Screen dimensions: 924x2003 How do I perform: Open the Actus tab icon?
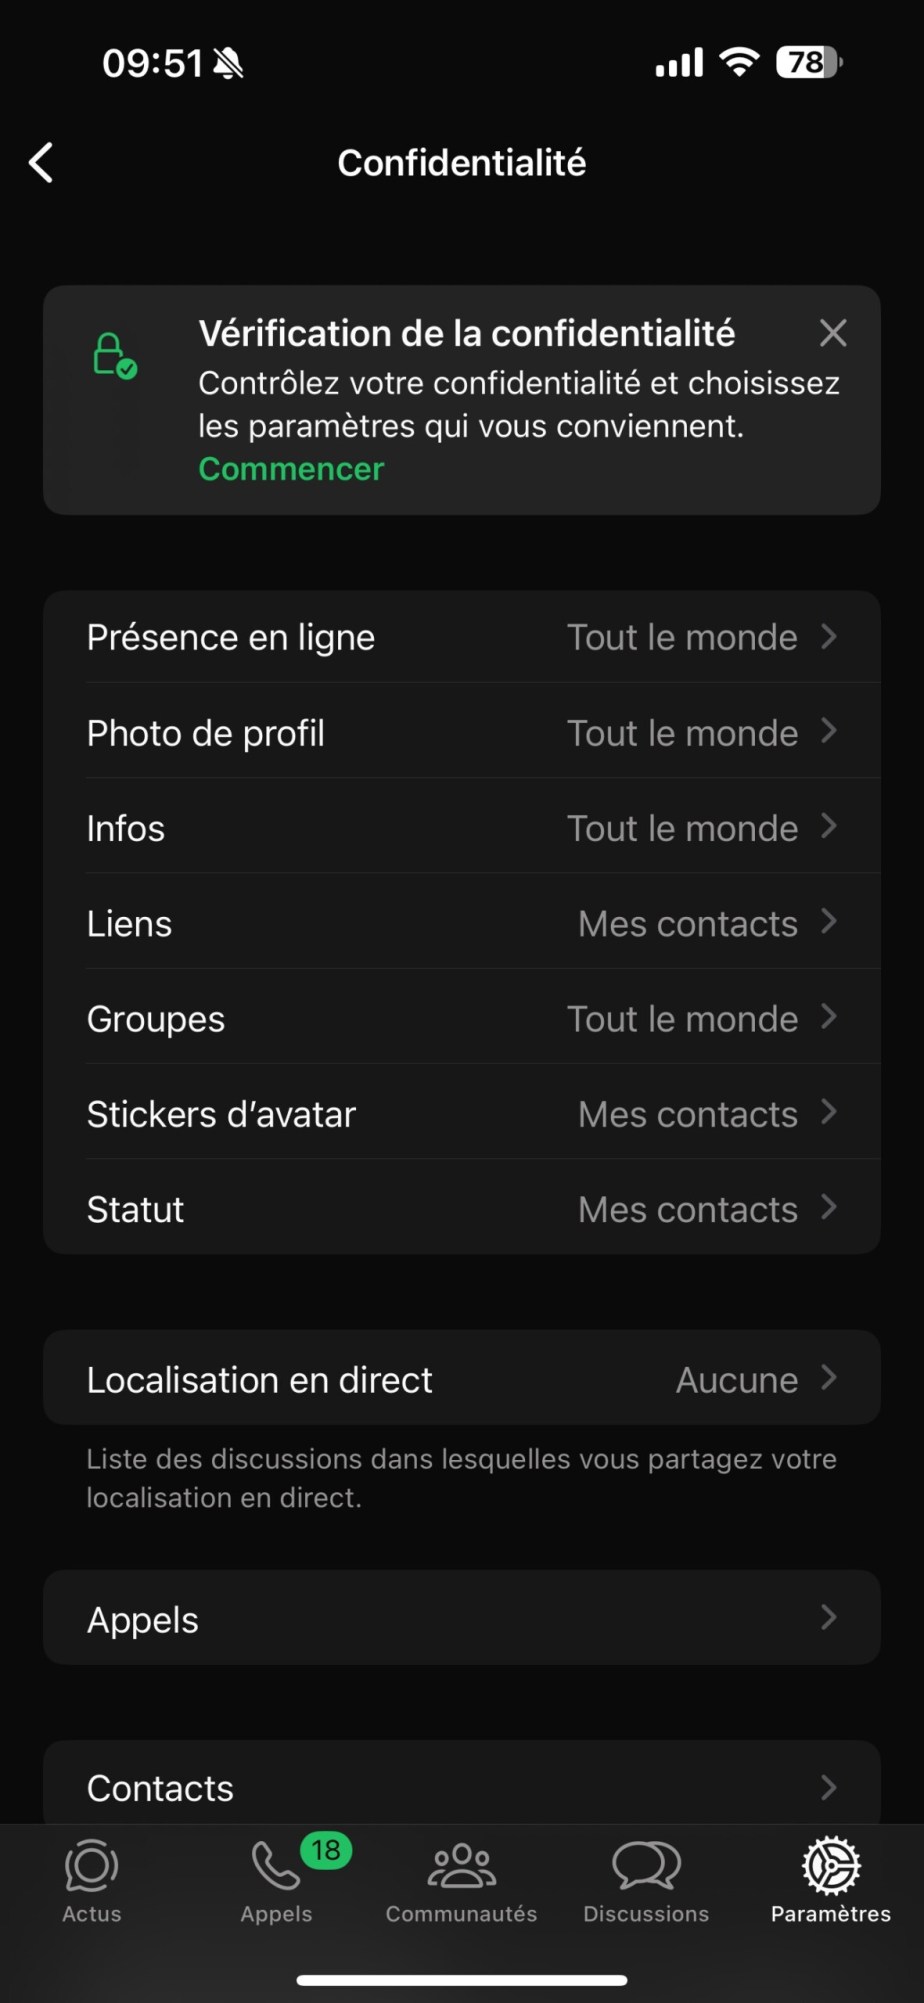pos(92,1866)
